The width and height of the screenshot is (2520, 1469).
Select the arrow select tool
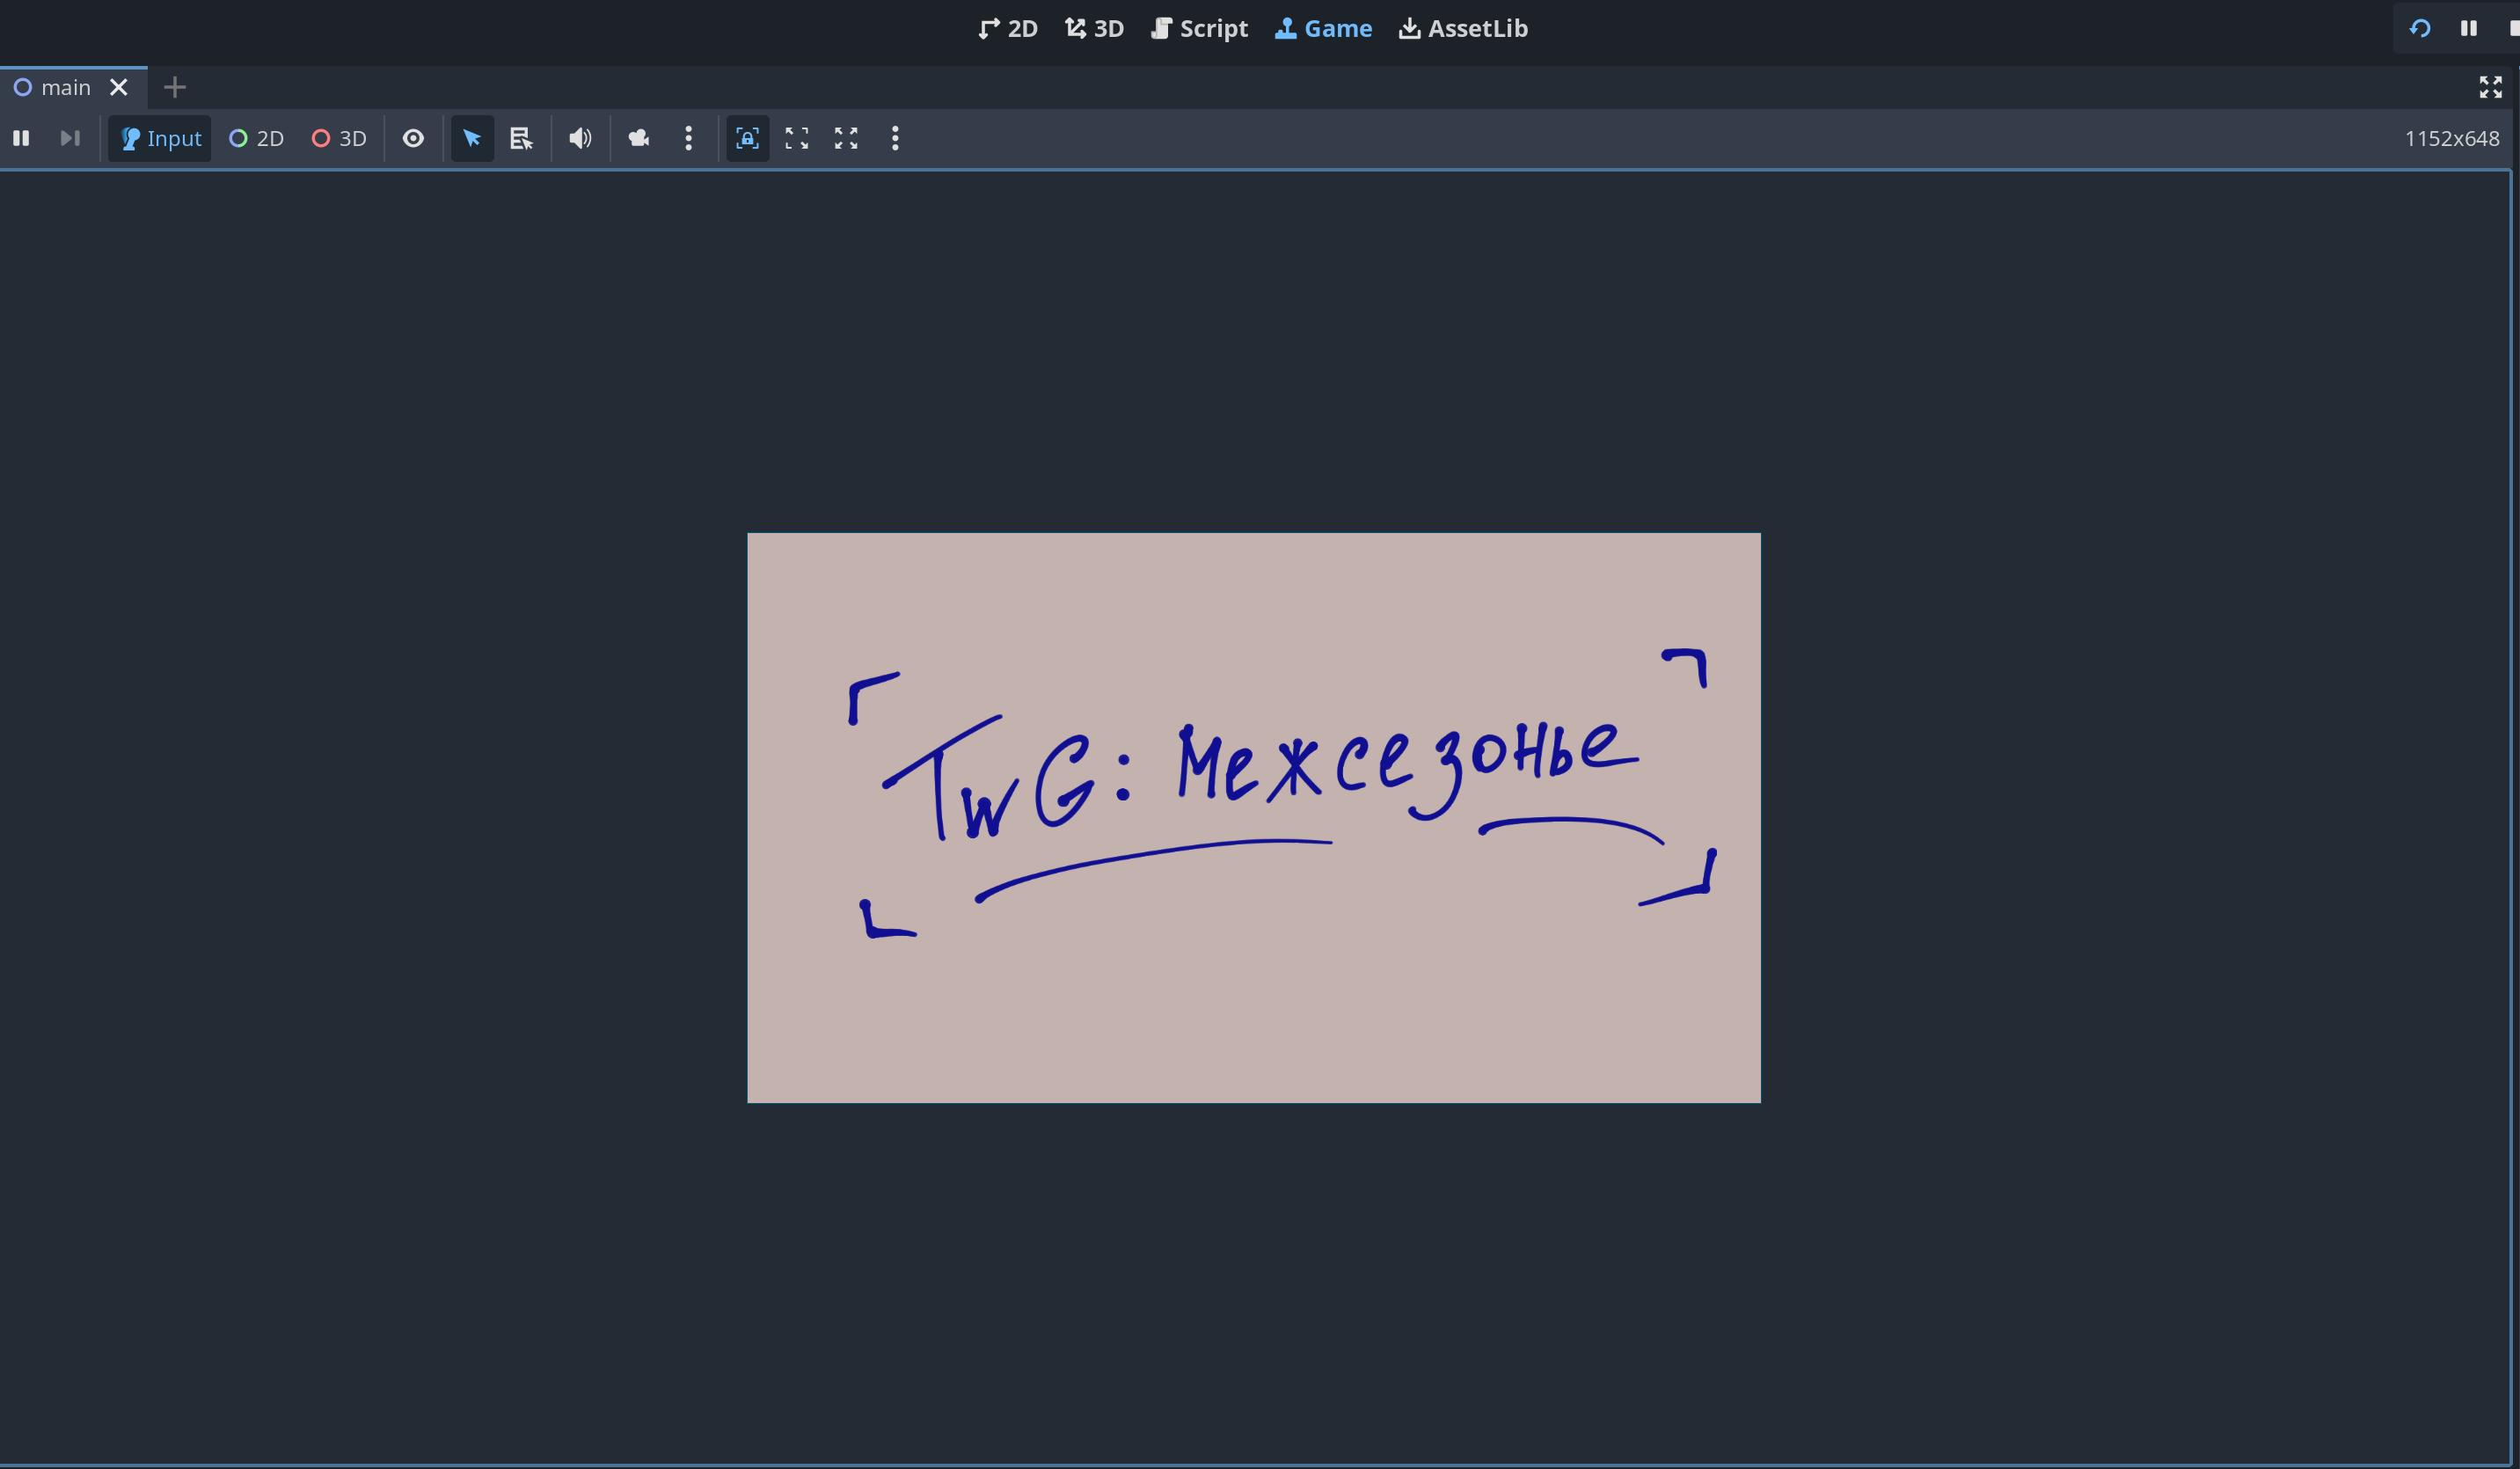[472, 138]
